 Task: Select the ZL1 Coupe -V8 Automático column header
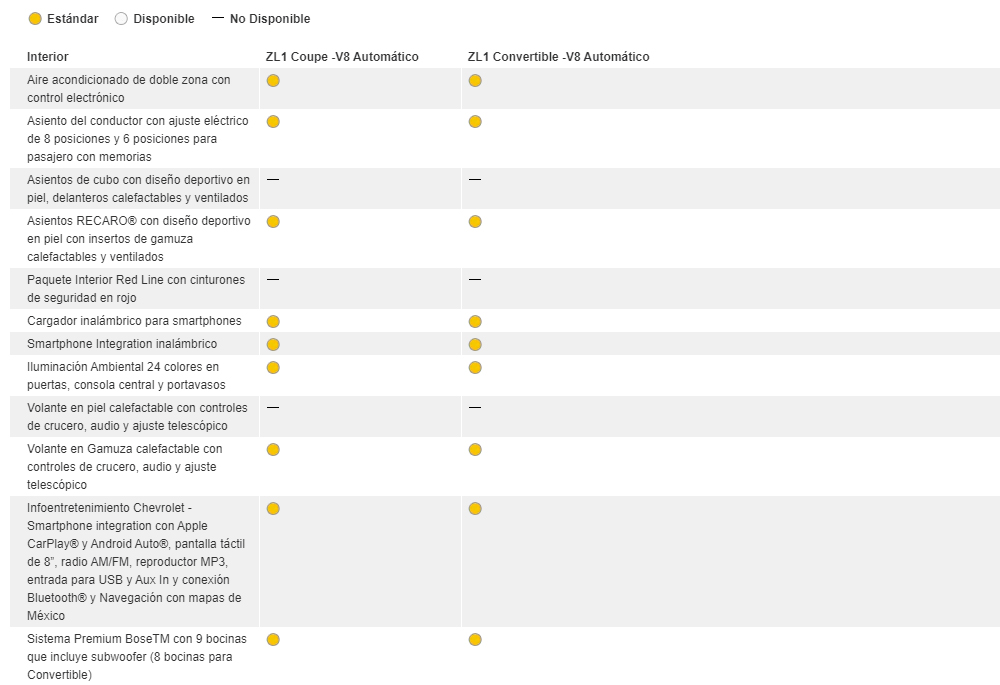(x=342, y=57)
